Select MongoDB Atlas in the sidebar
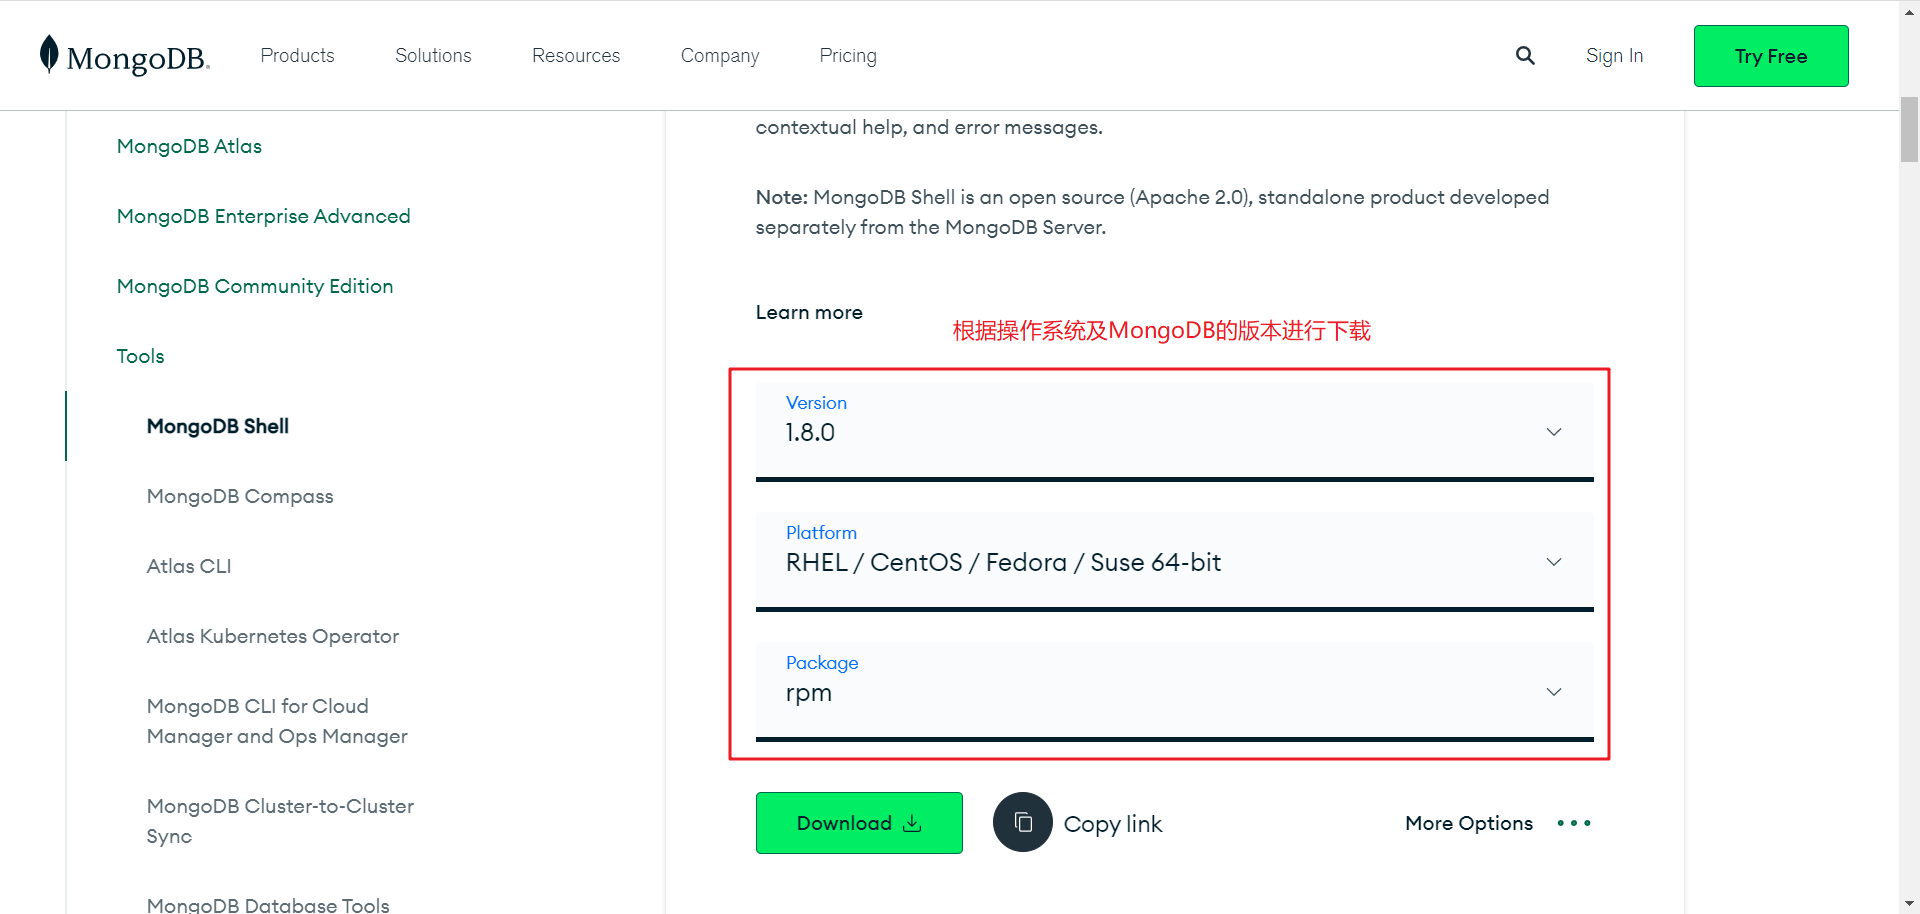The height and width of the screenshot is (914, 1920). point(189,146)
